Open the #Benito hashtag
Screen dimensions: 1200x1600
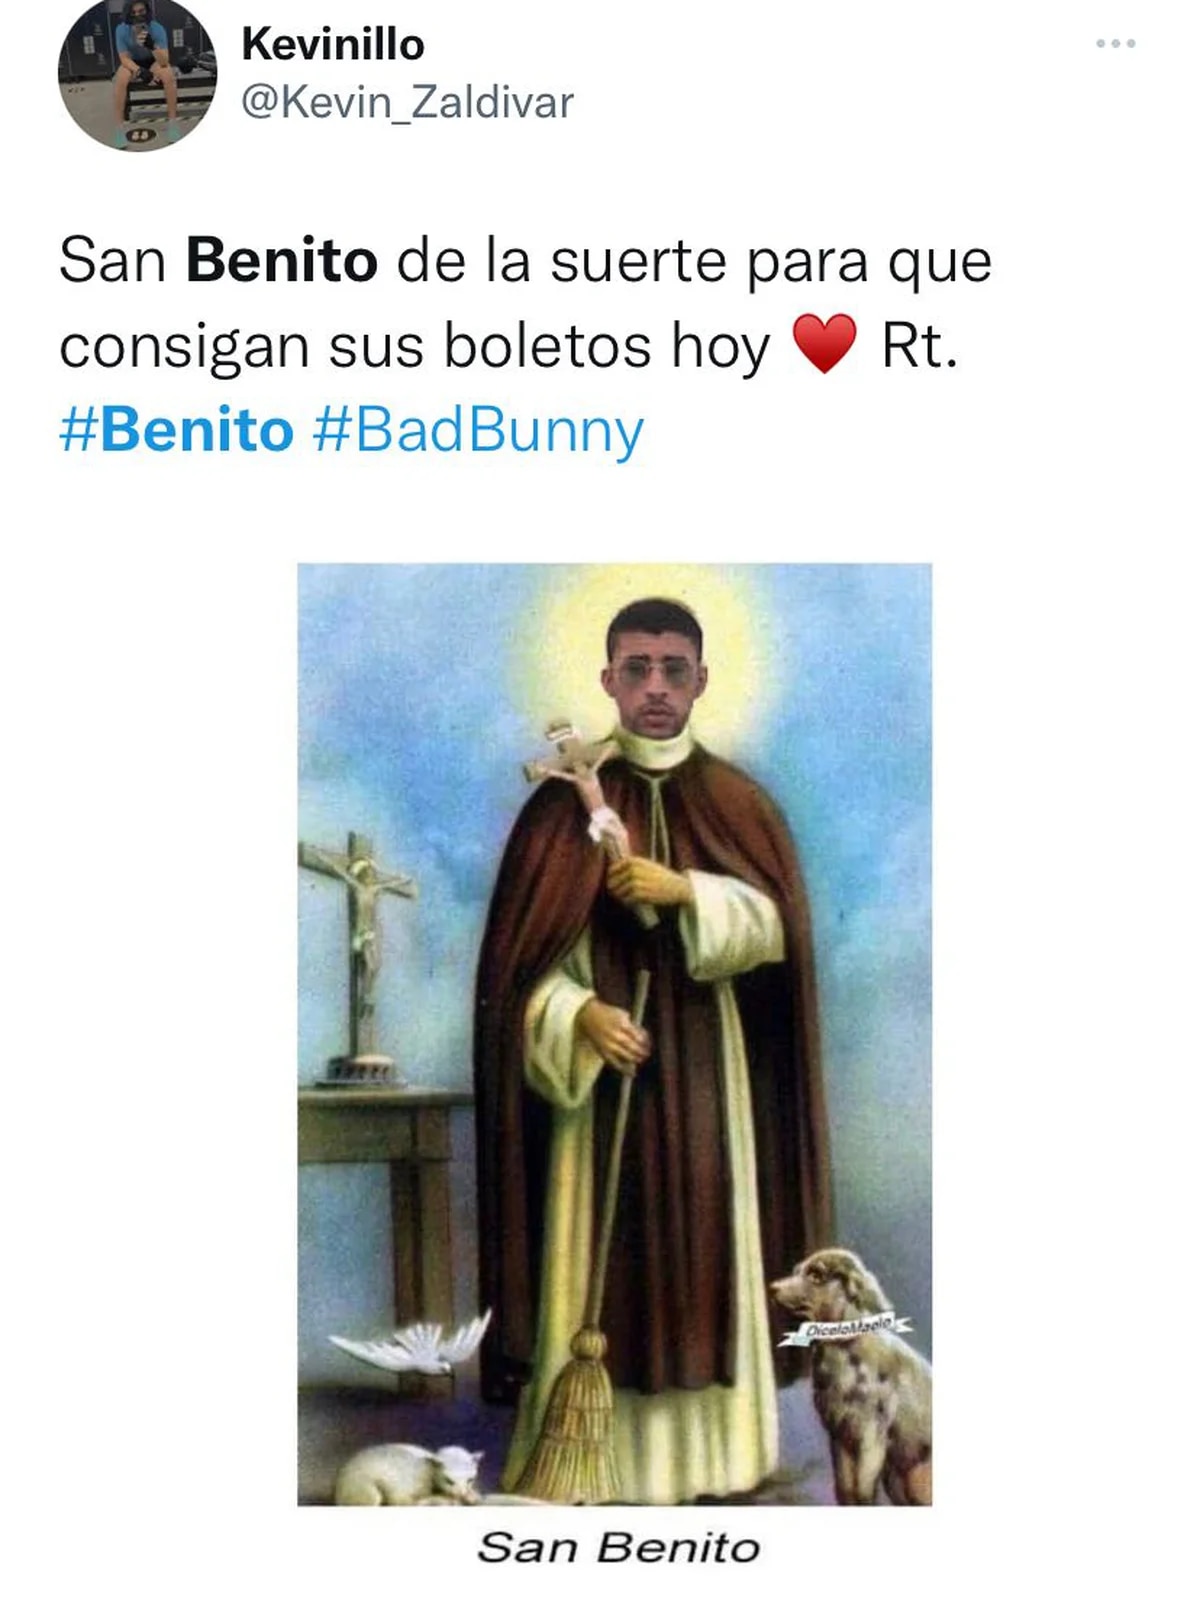coord(176,431)
